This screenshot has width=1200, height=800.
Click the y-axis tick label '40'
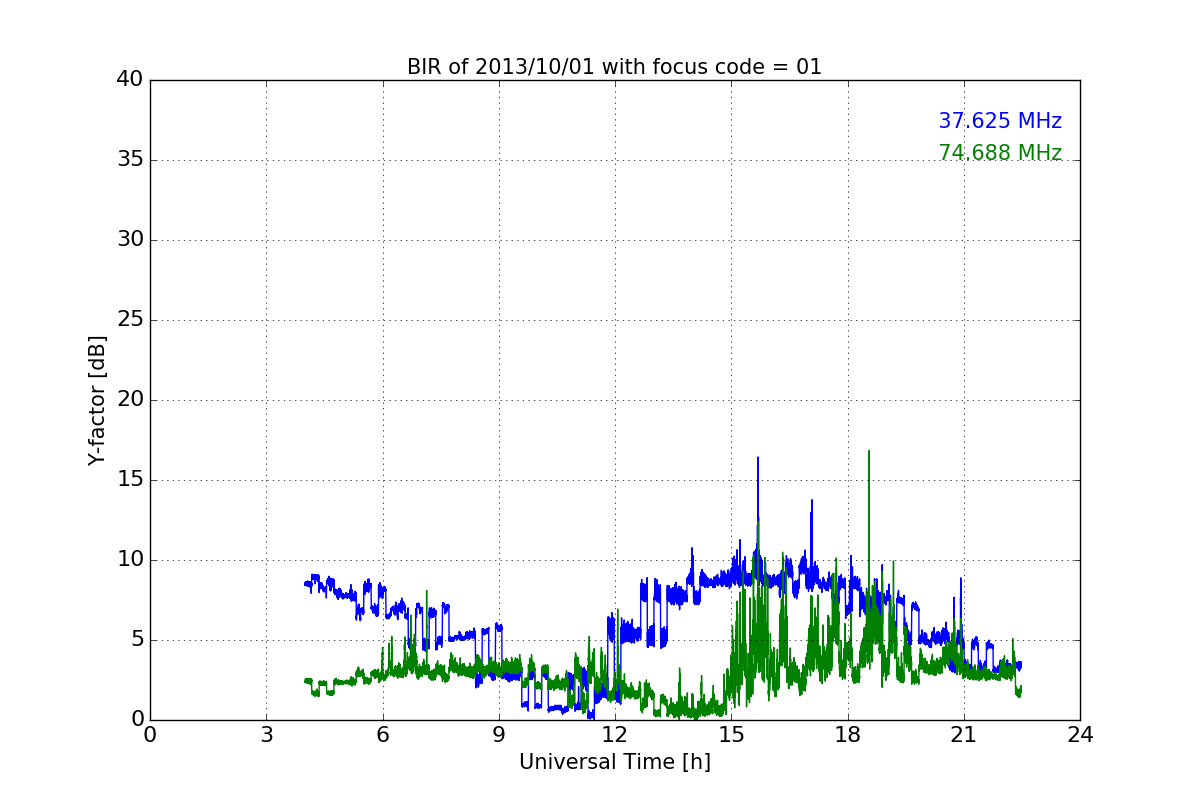coord(130,80)
